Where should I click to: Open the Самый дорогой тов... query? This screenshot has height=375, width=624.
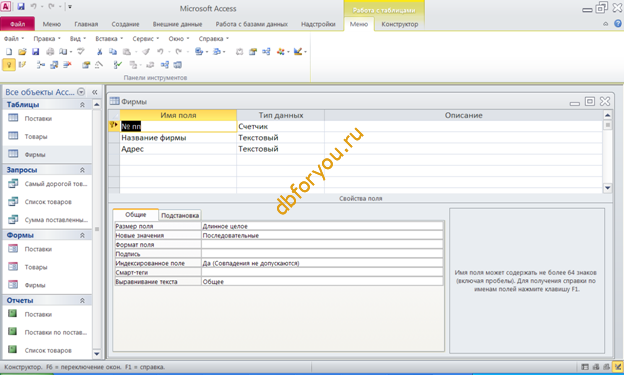tap(56, 184)
